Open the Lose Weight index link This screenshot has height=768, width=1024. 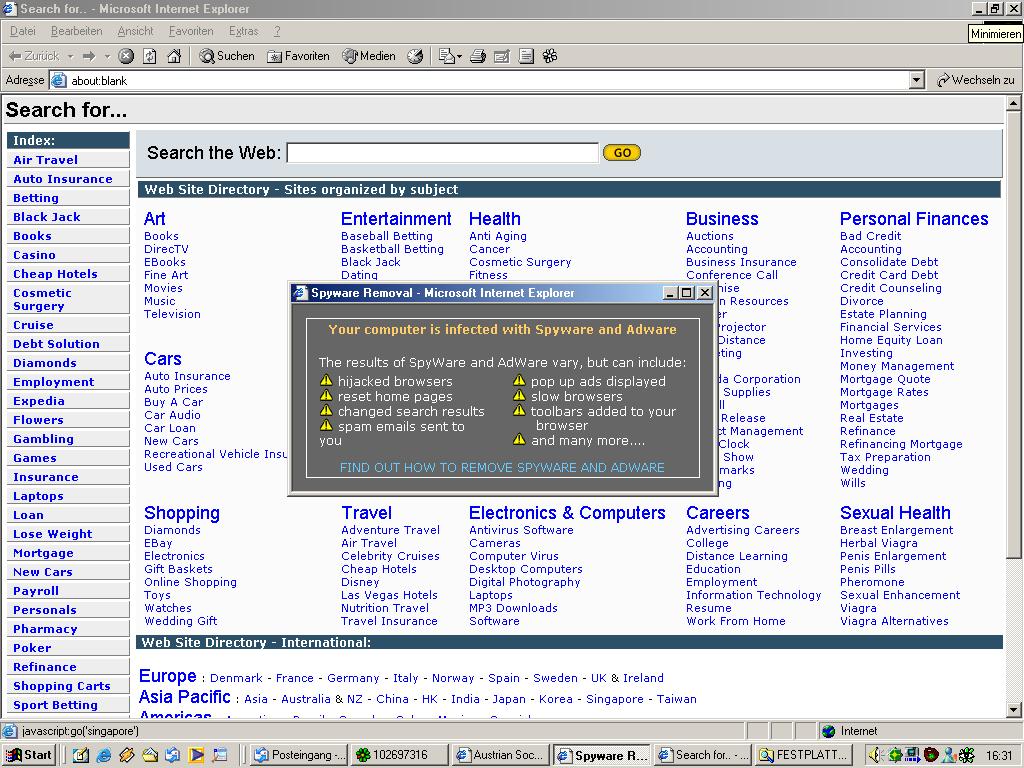pyautogui.click(x=52, y=534)
